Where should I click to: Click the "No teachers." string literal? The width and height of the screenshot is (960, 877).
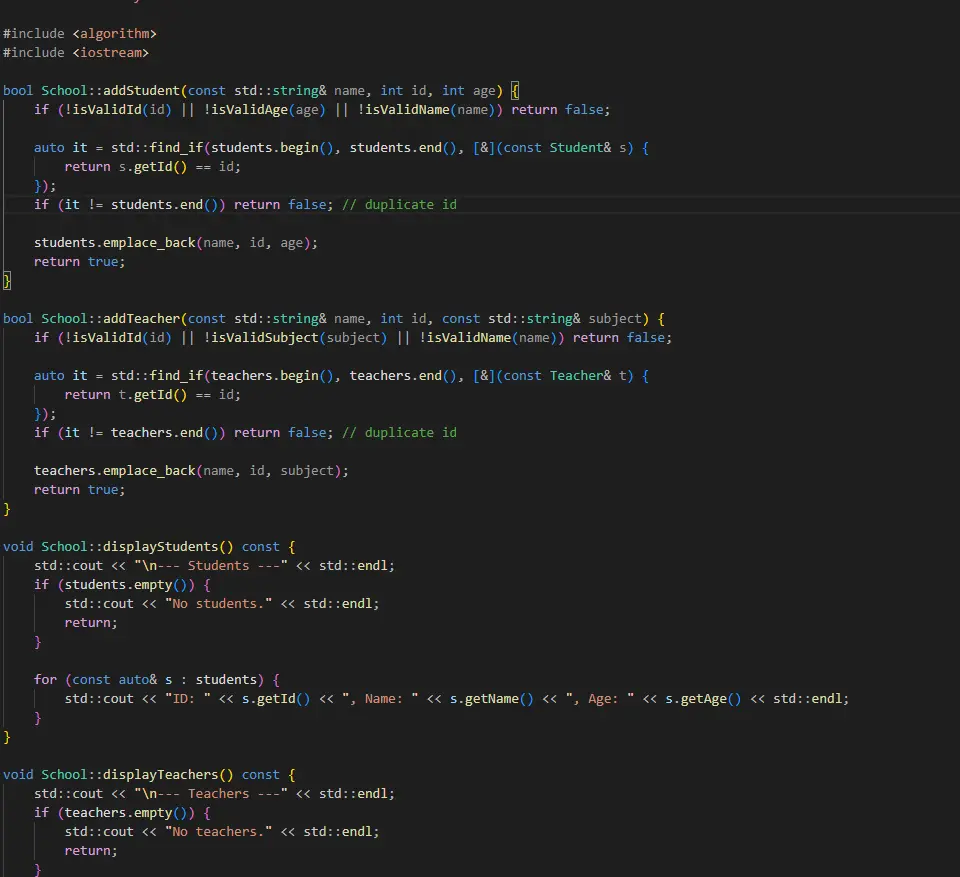click(x=219, y=831)
